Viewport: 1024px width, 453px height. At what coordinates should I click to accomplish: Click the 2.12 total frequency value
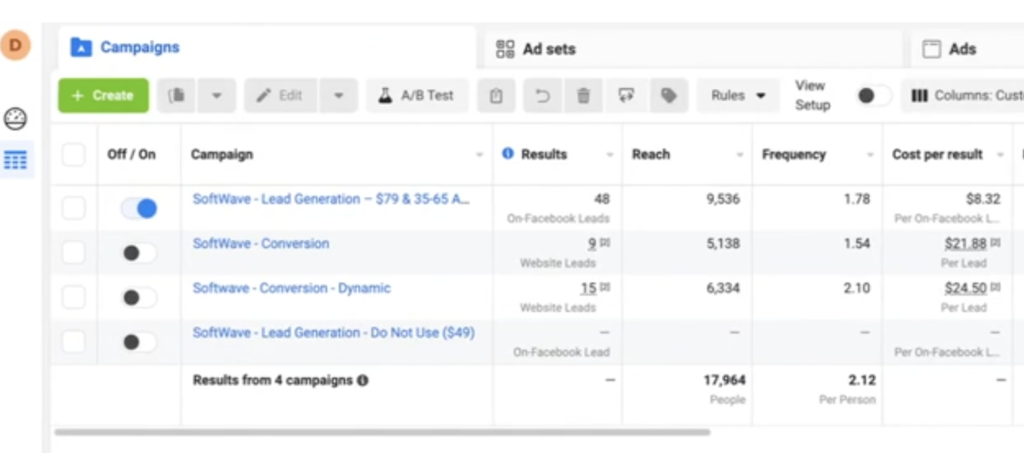pos(863,380)
